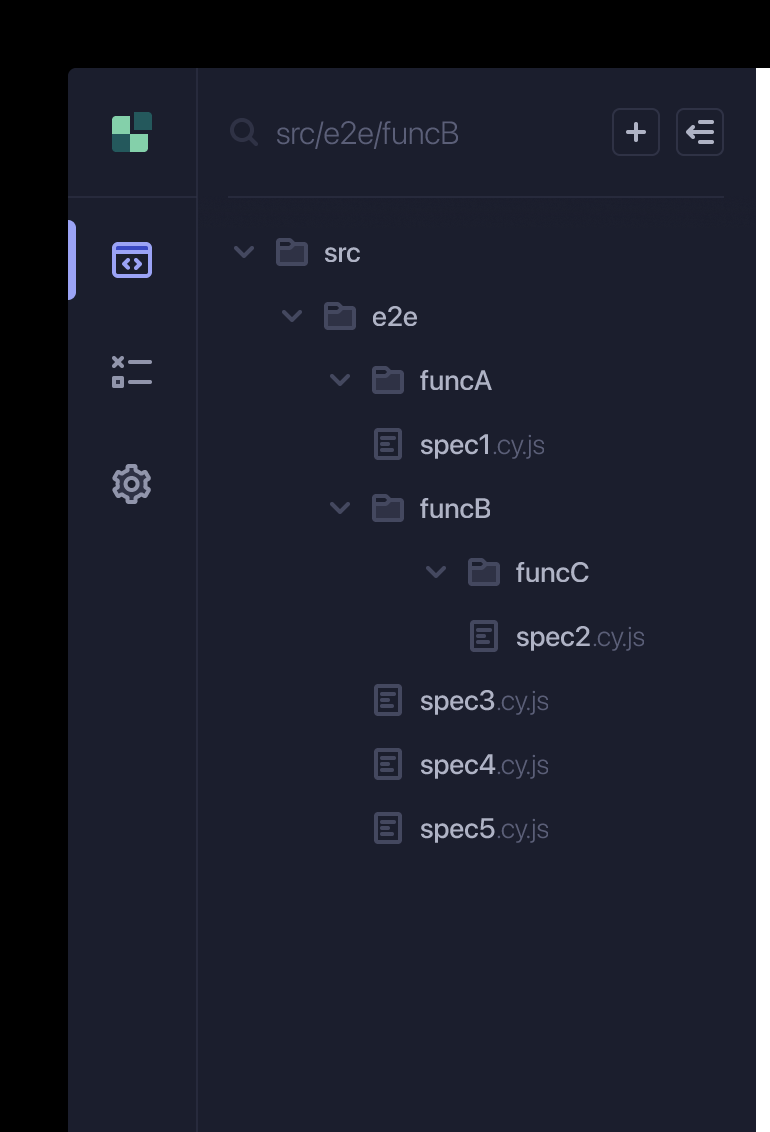Click the funcC folder label
This screenshot has height=1132, width=770.
[552, 572]
